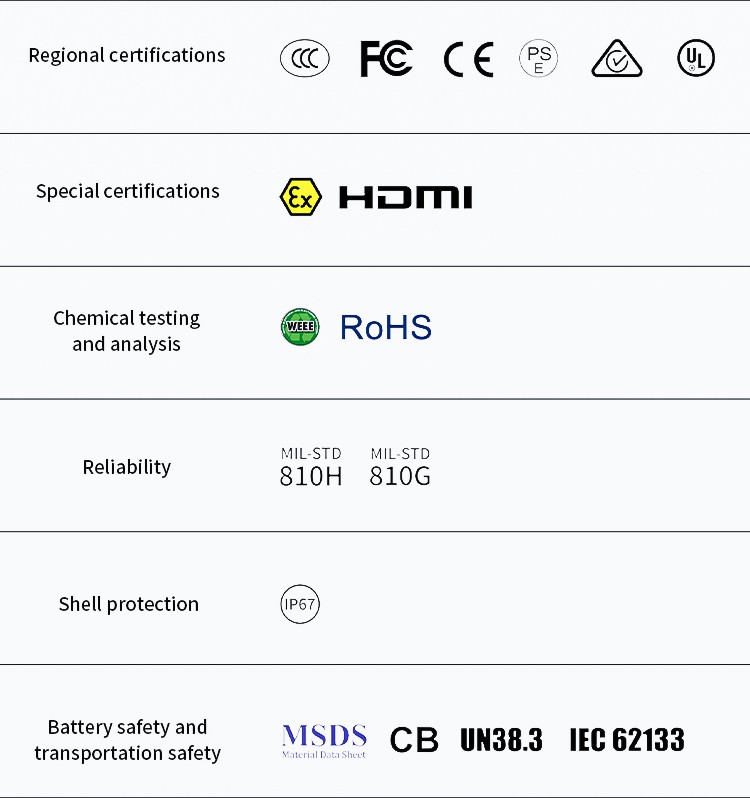Select the RCM triangle checkmark logo
This screenshot has width=750, height=798.
click(x=617, y=59)
